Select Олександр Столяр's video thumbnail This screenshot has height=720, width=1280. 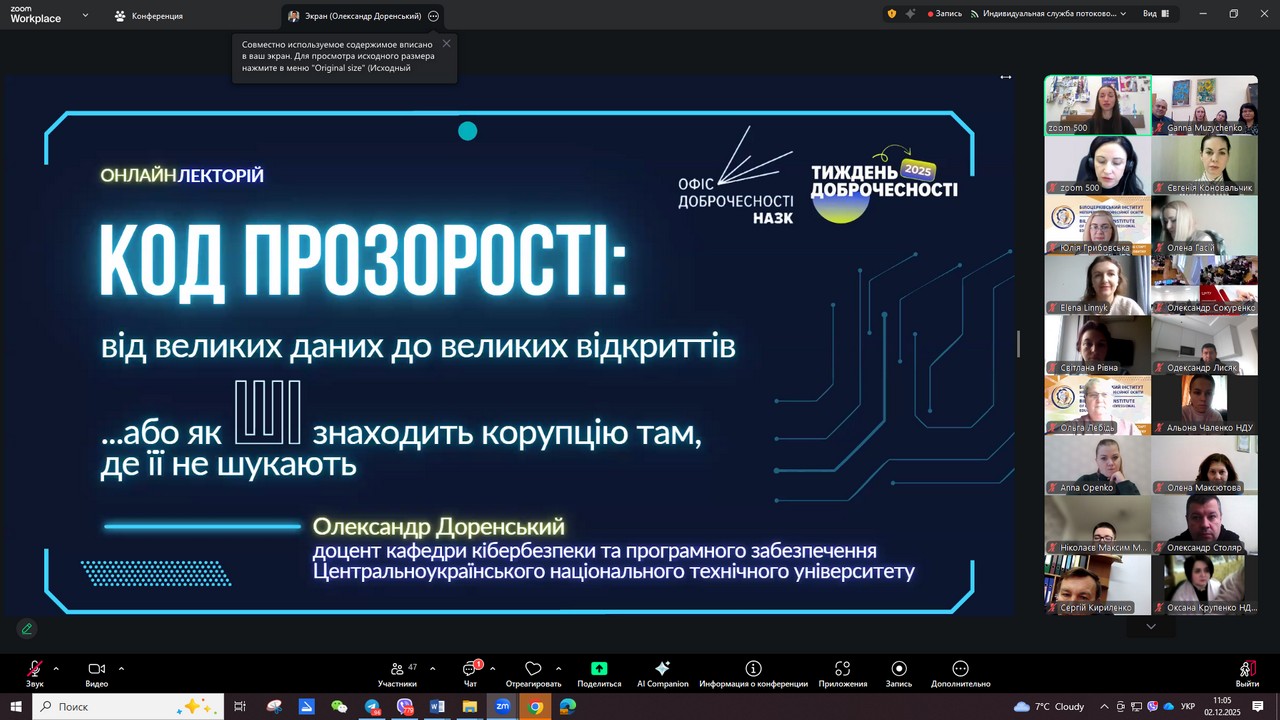coord(1204,524)
